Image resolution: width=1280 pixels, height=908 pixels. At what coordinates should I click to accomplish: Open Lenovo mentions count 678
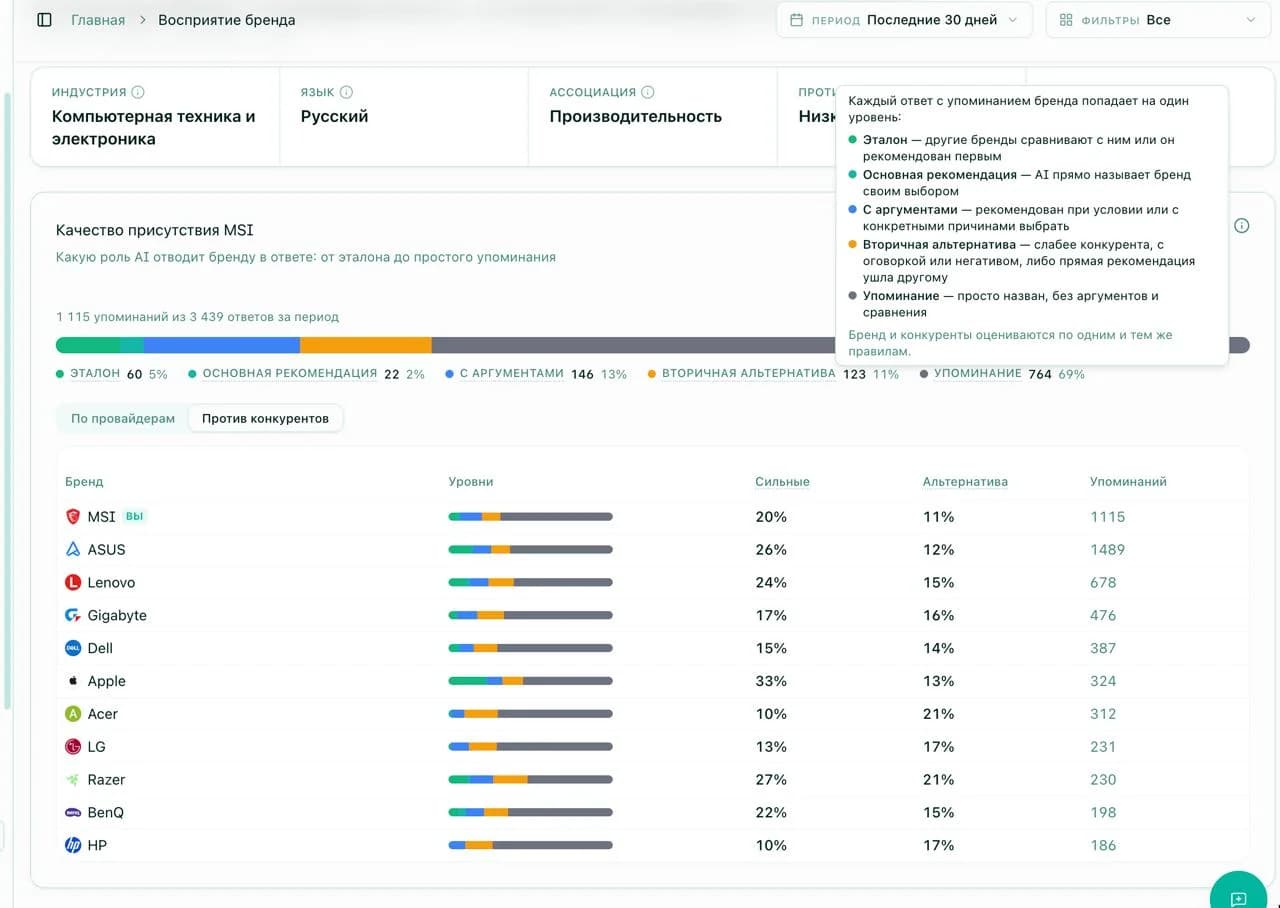(x=1103, y=583)
